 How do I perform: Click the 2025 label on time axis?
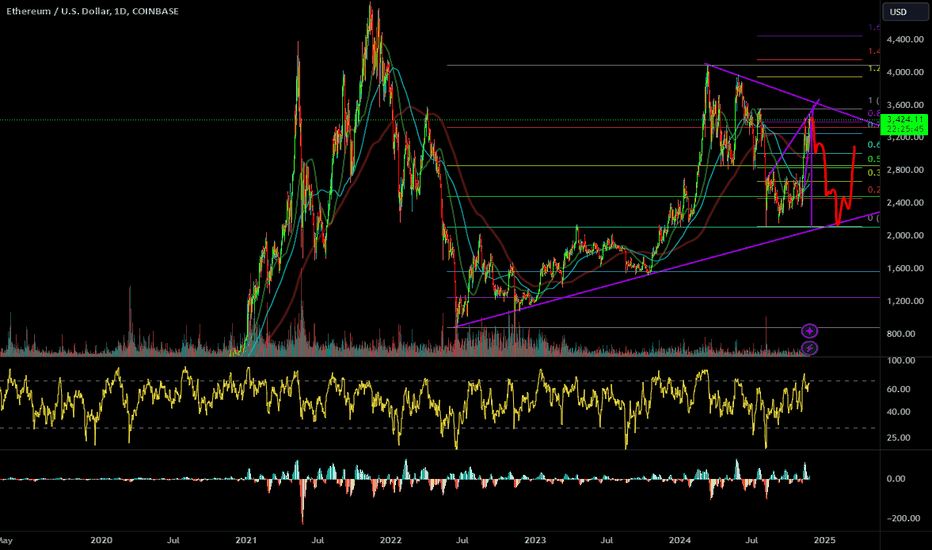click(824, 540)
